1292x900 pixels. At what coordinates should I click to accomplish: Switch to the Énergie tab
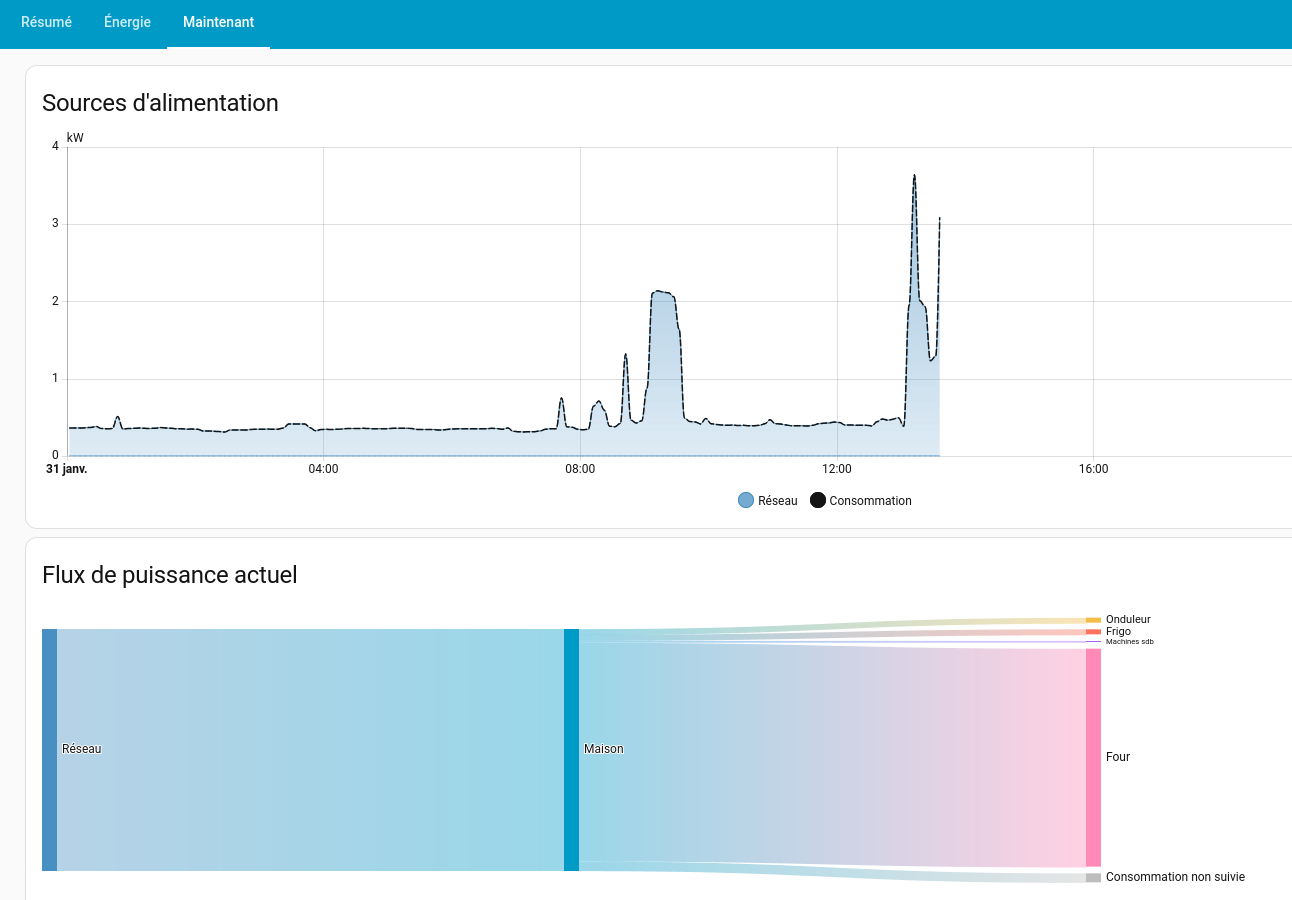(127, 22)
